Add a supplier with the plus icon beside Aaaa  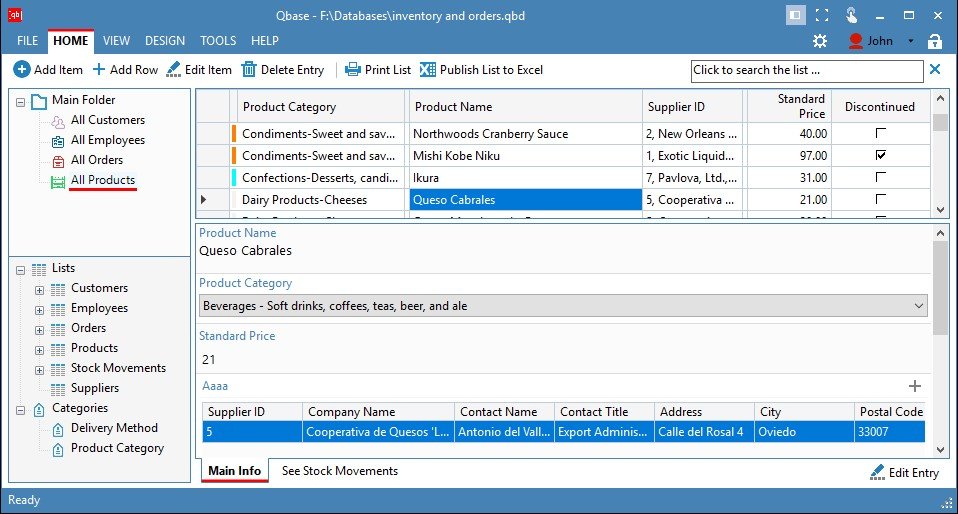pyautogui.click(x=915, y=386)
